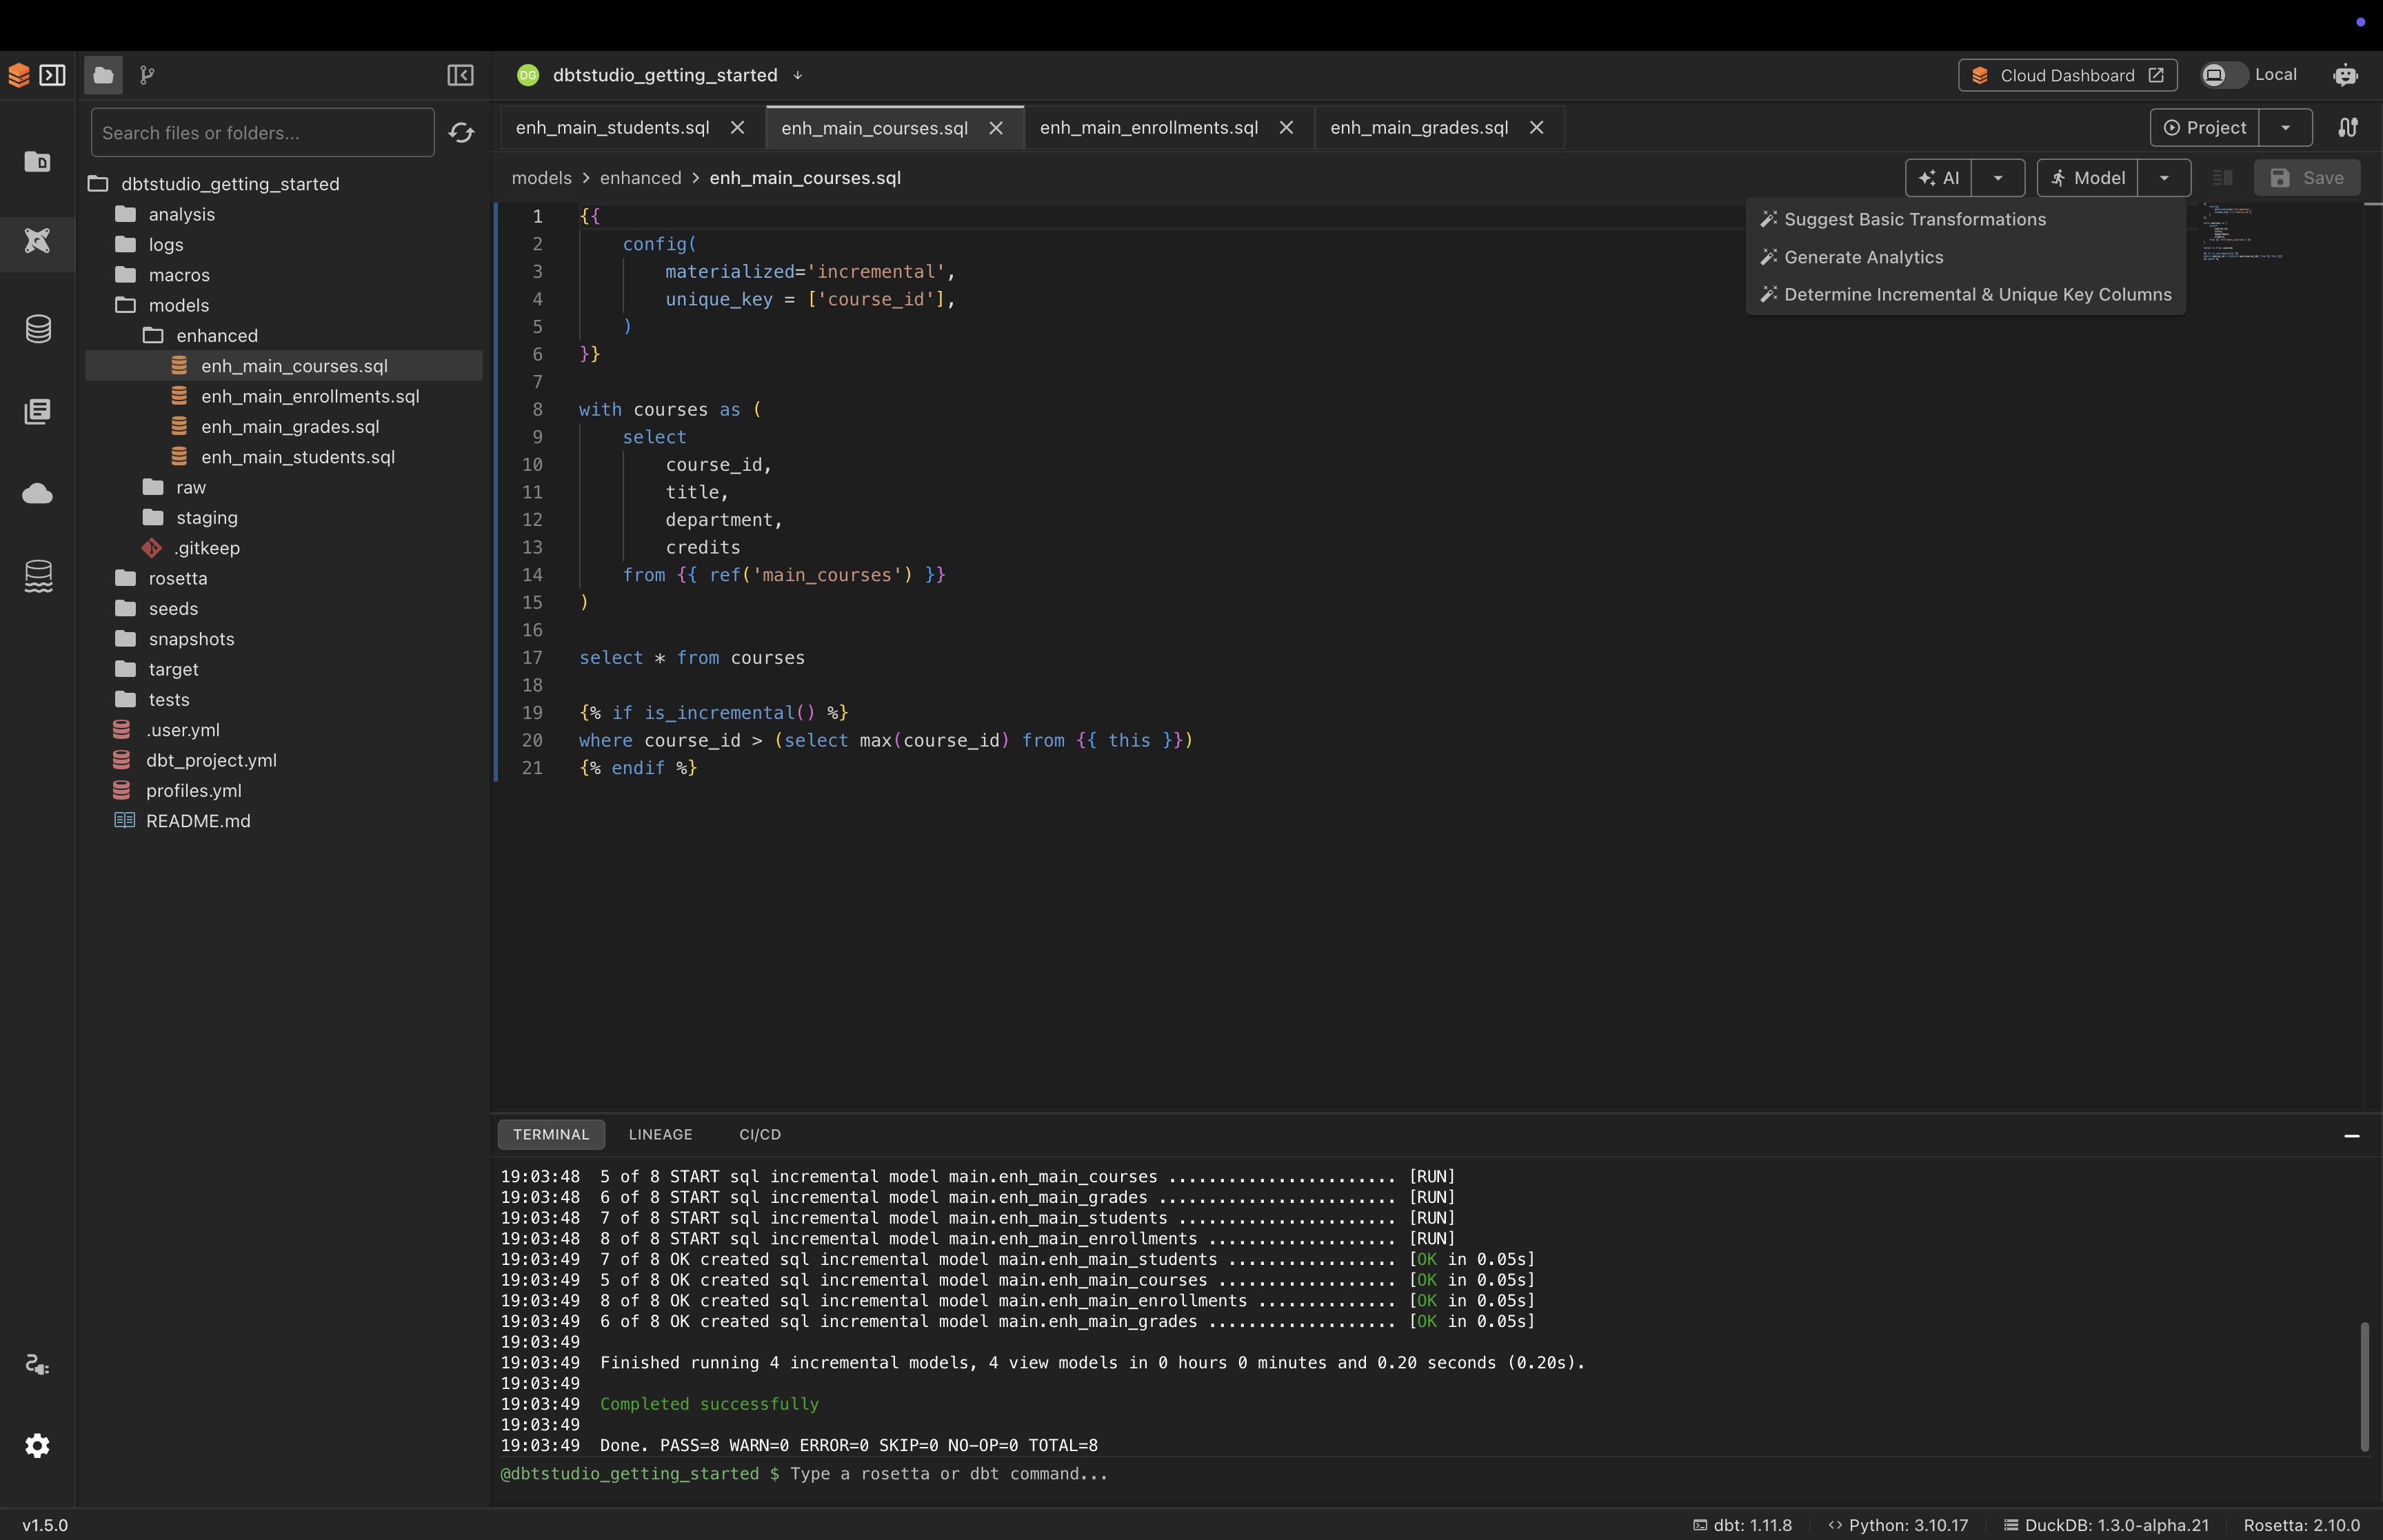Image resolution: width=2383 pixels, height=1540 pixels.
Task: Open the database connections sidebar icon
Action: (38, 329)
